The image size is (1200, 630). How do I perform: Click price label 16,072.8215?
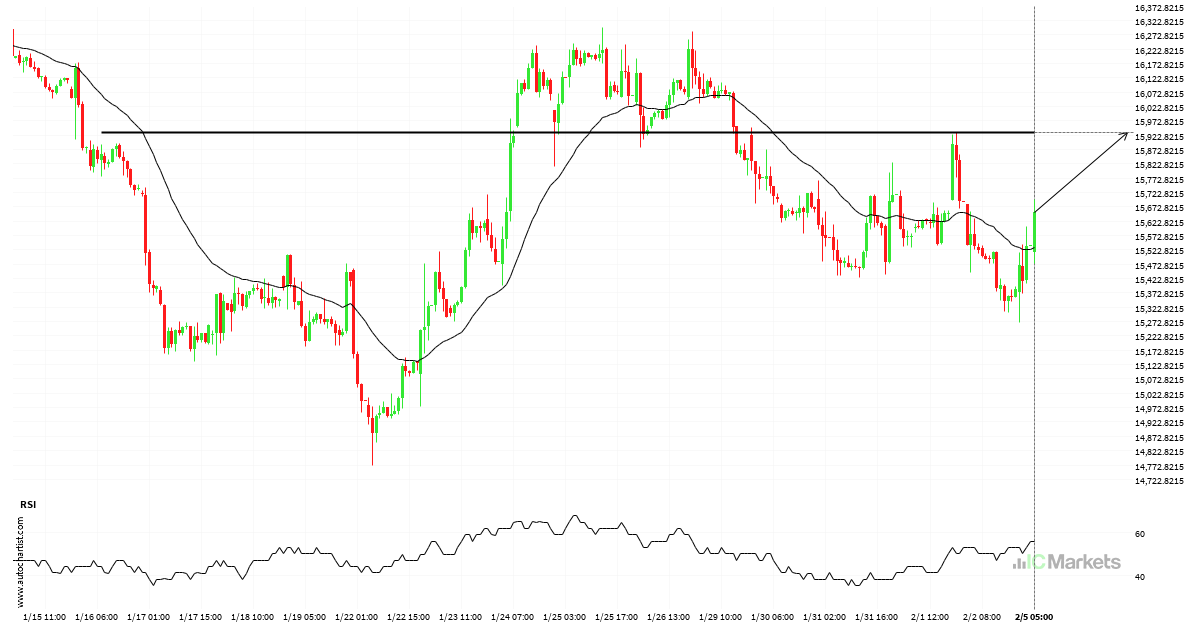[1160, 94]
